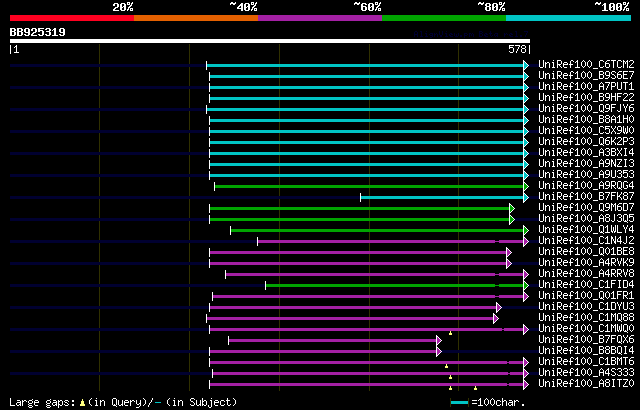Select the UniRef100_Q9FJY6 hit label
The height and width of the screenshot is (410, 640).
[586, 109]
